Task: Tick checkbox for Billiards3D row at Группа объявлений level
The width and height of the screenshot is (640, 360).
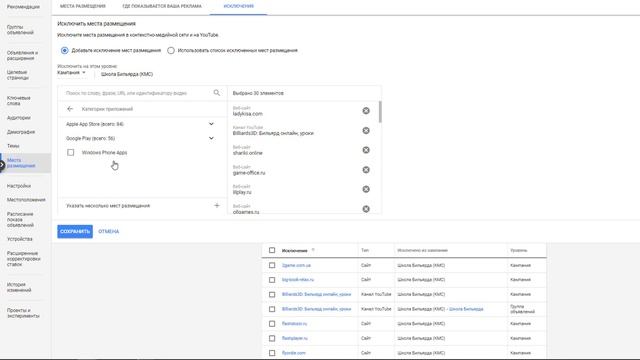Action: coord(272,309)
